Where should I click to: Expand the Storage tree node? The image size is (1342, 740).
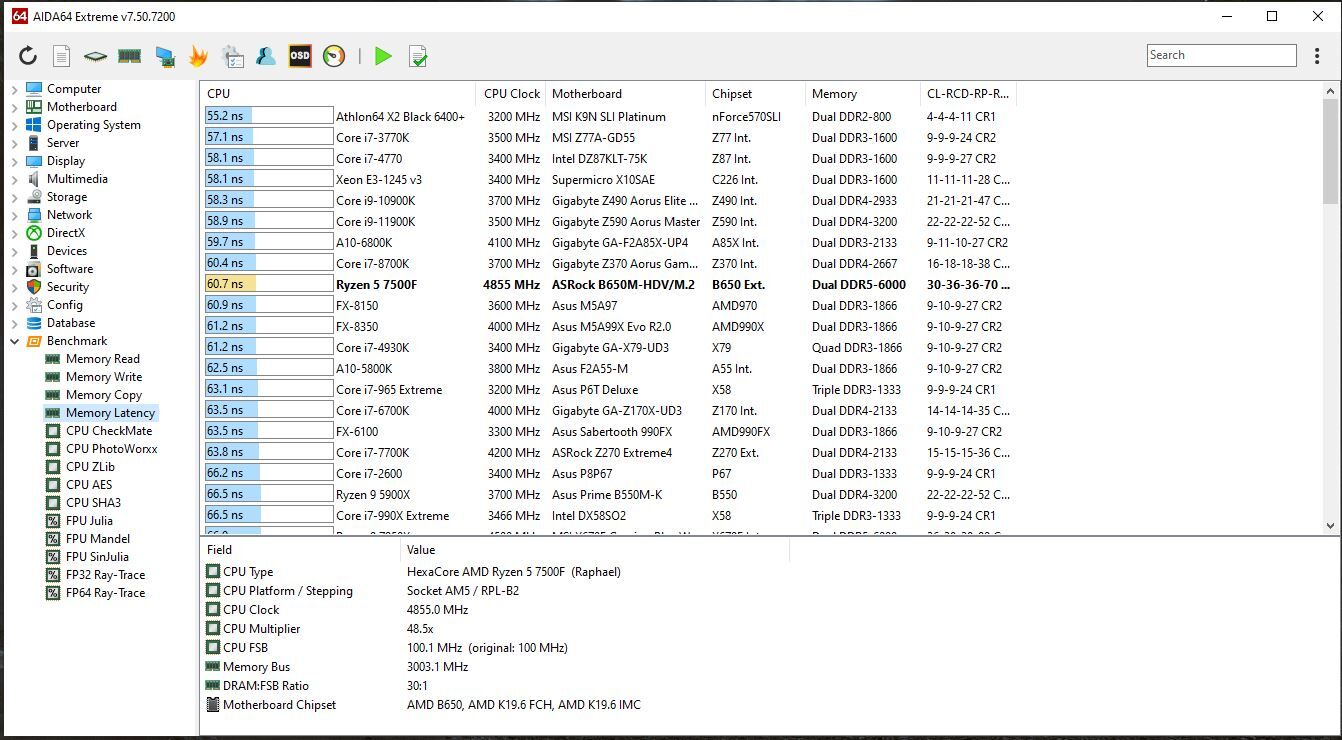pos(15,197)
